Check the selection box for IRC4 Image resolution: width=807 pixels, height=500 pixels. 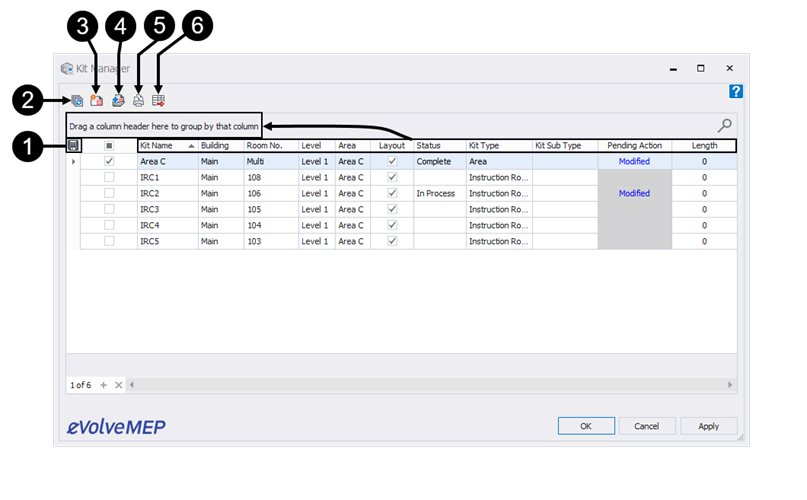click(x=109, y=225)
